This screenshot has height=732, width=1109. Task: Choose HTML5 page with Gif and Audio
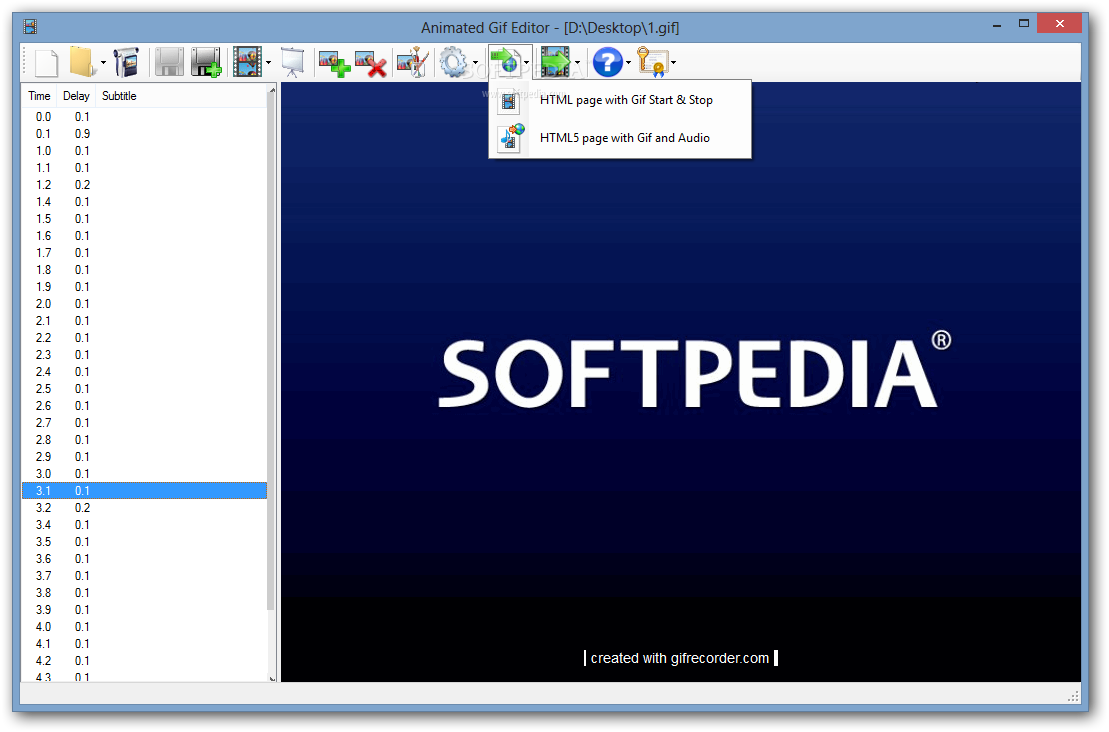(x=620, y=138)
